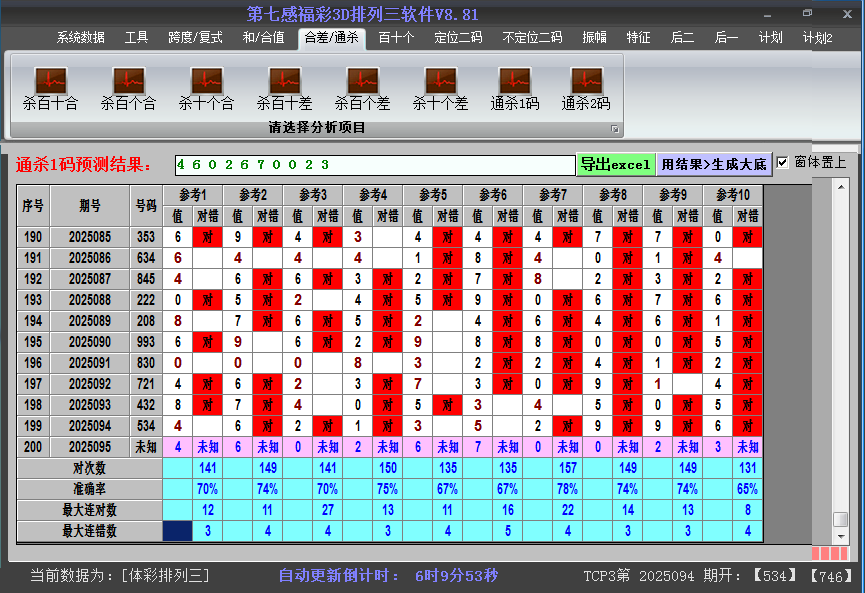Open the 杀十个合 analysis icon
865x593 pixels.
click(206, 81)
